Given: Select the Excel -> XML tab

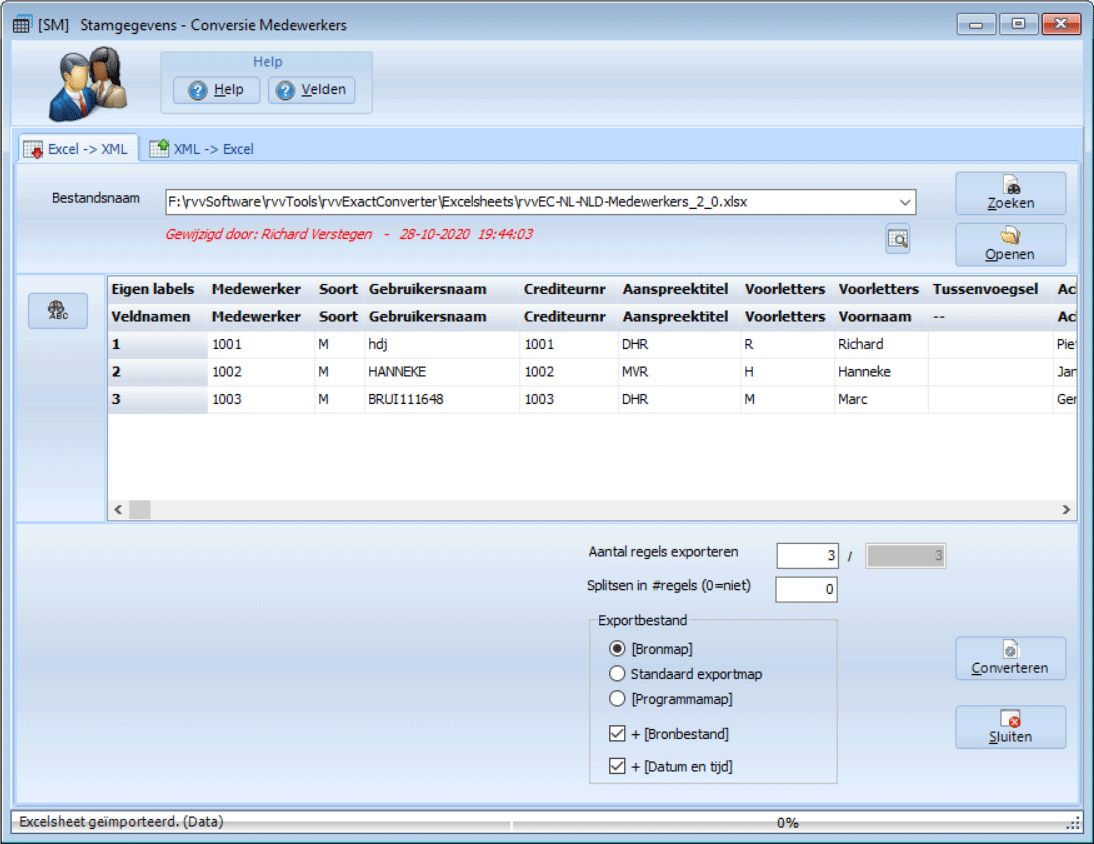Looking at the screenshot, I should [76, 149].
